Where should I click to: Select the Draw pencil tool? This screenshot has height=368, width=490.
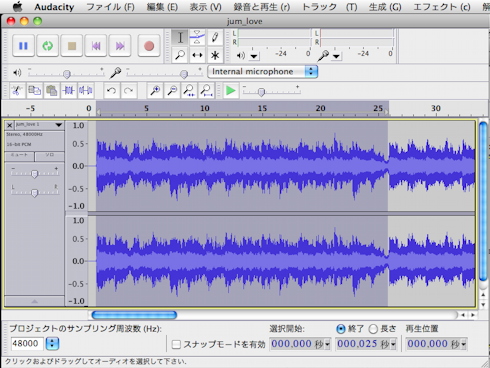pos(215,37)
